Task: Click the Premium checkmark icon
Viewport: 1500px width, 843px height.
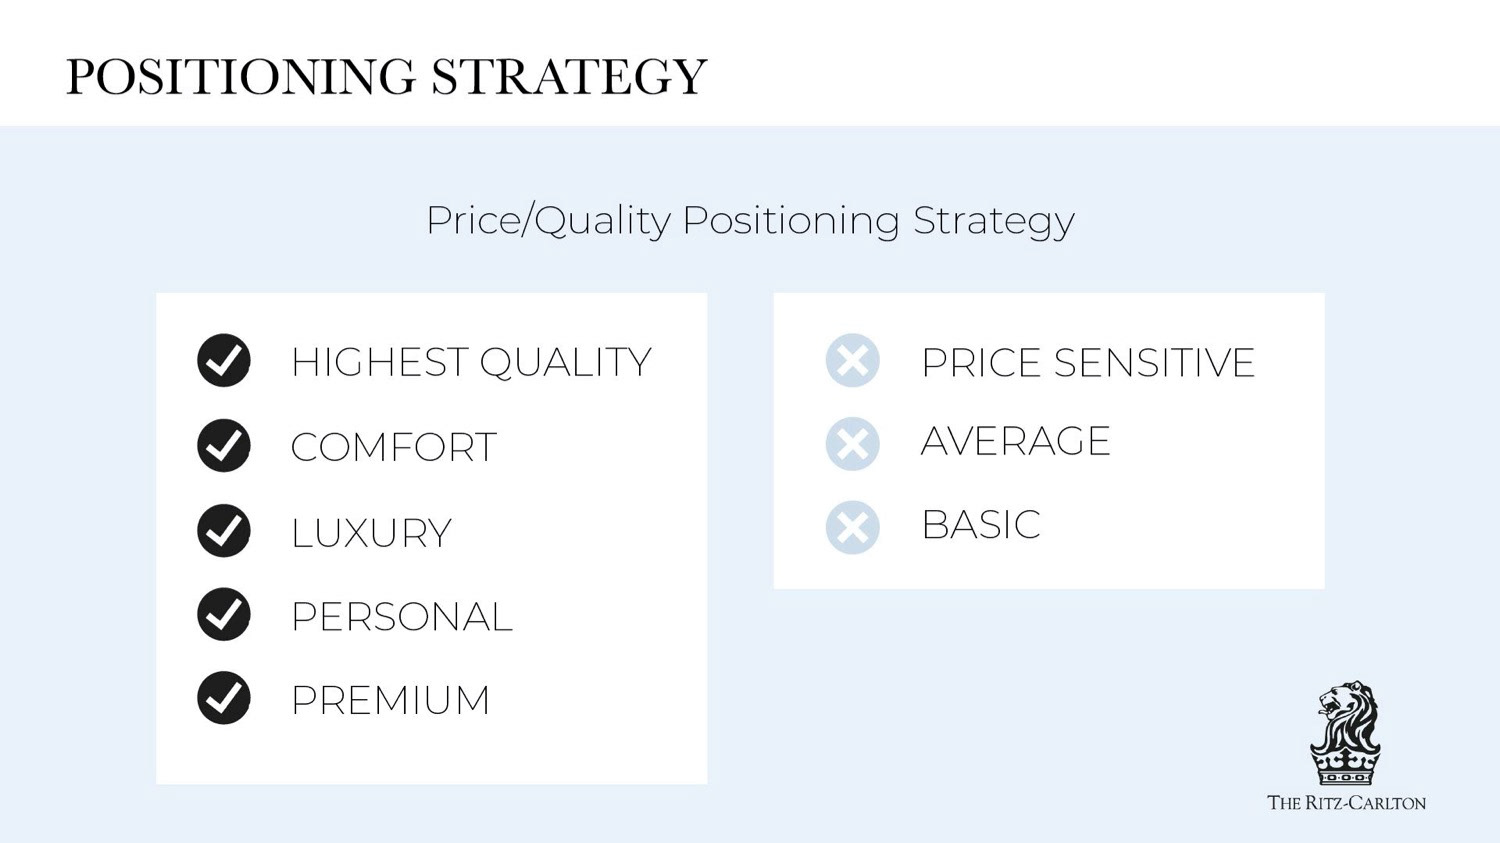Action: coord(224,698)
